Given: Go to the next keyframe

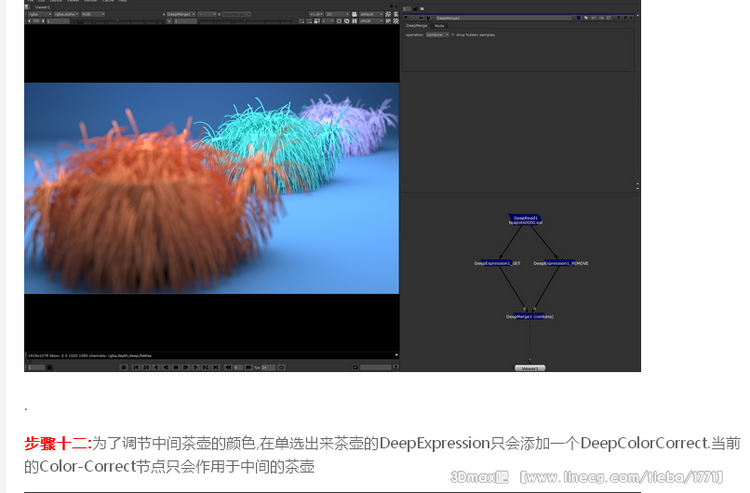Looking at the screenshot, I should (206, 367).
